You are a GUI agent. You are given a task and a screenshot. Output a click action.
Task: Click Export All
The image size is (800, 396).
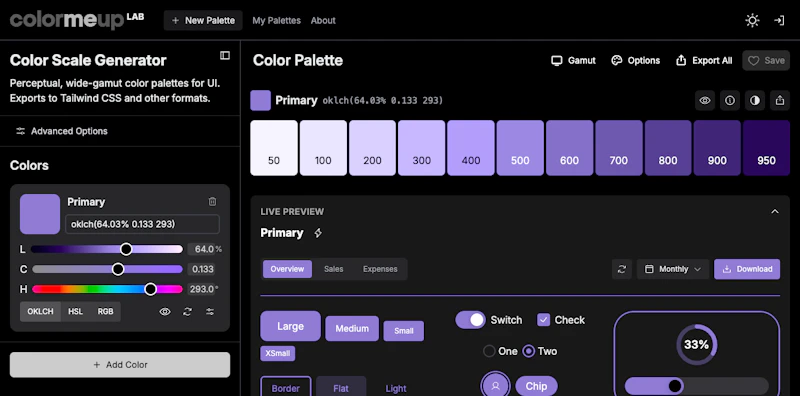pyautogui.click(x=704, y=60)
